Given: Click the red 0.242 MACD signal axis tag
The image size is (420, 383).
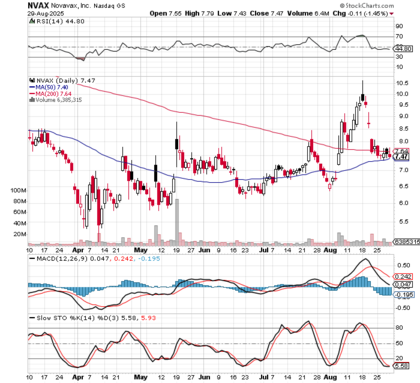Looking at the screenshot, I should [403, 277].
